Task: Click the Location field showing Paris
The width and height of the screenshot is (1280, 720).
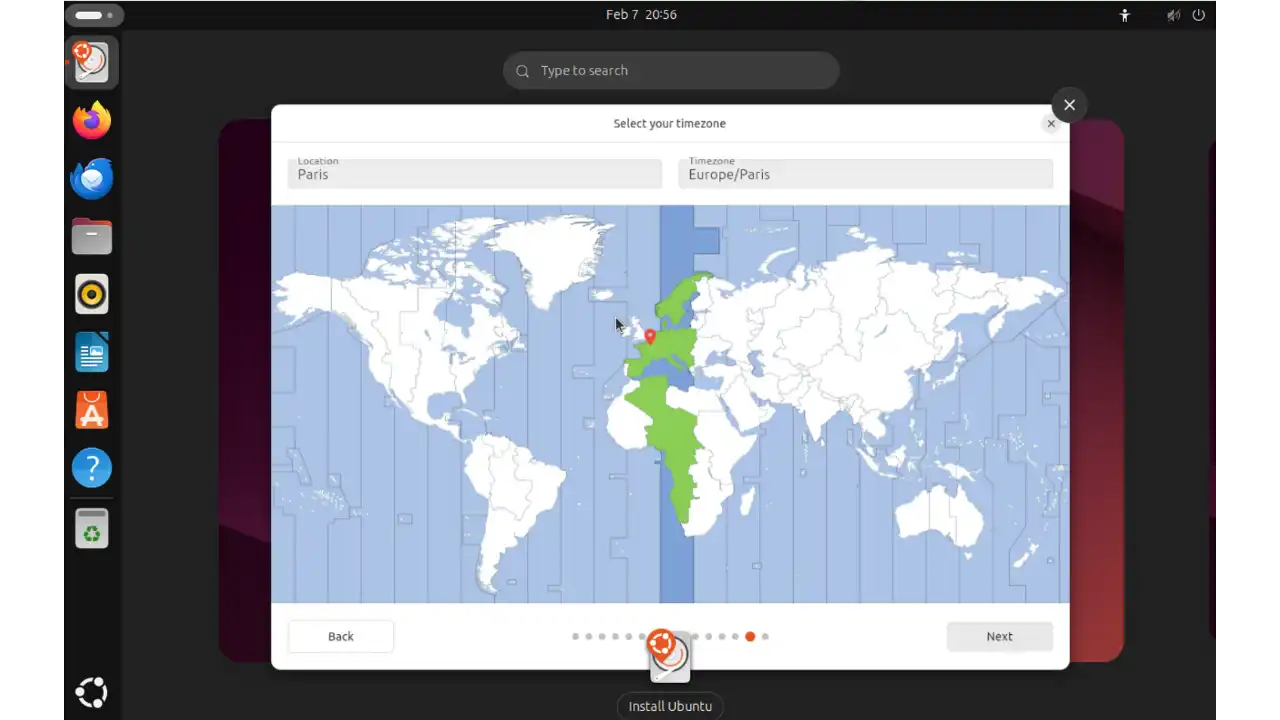Action: [x=475, y=174]
